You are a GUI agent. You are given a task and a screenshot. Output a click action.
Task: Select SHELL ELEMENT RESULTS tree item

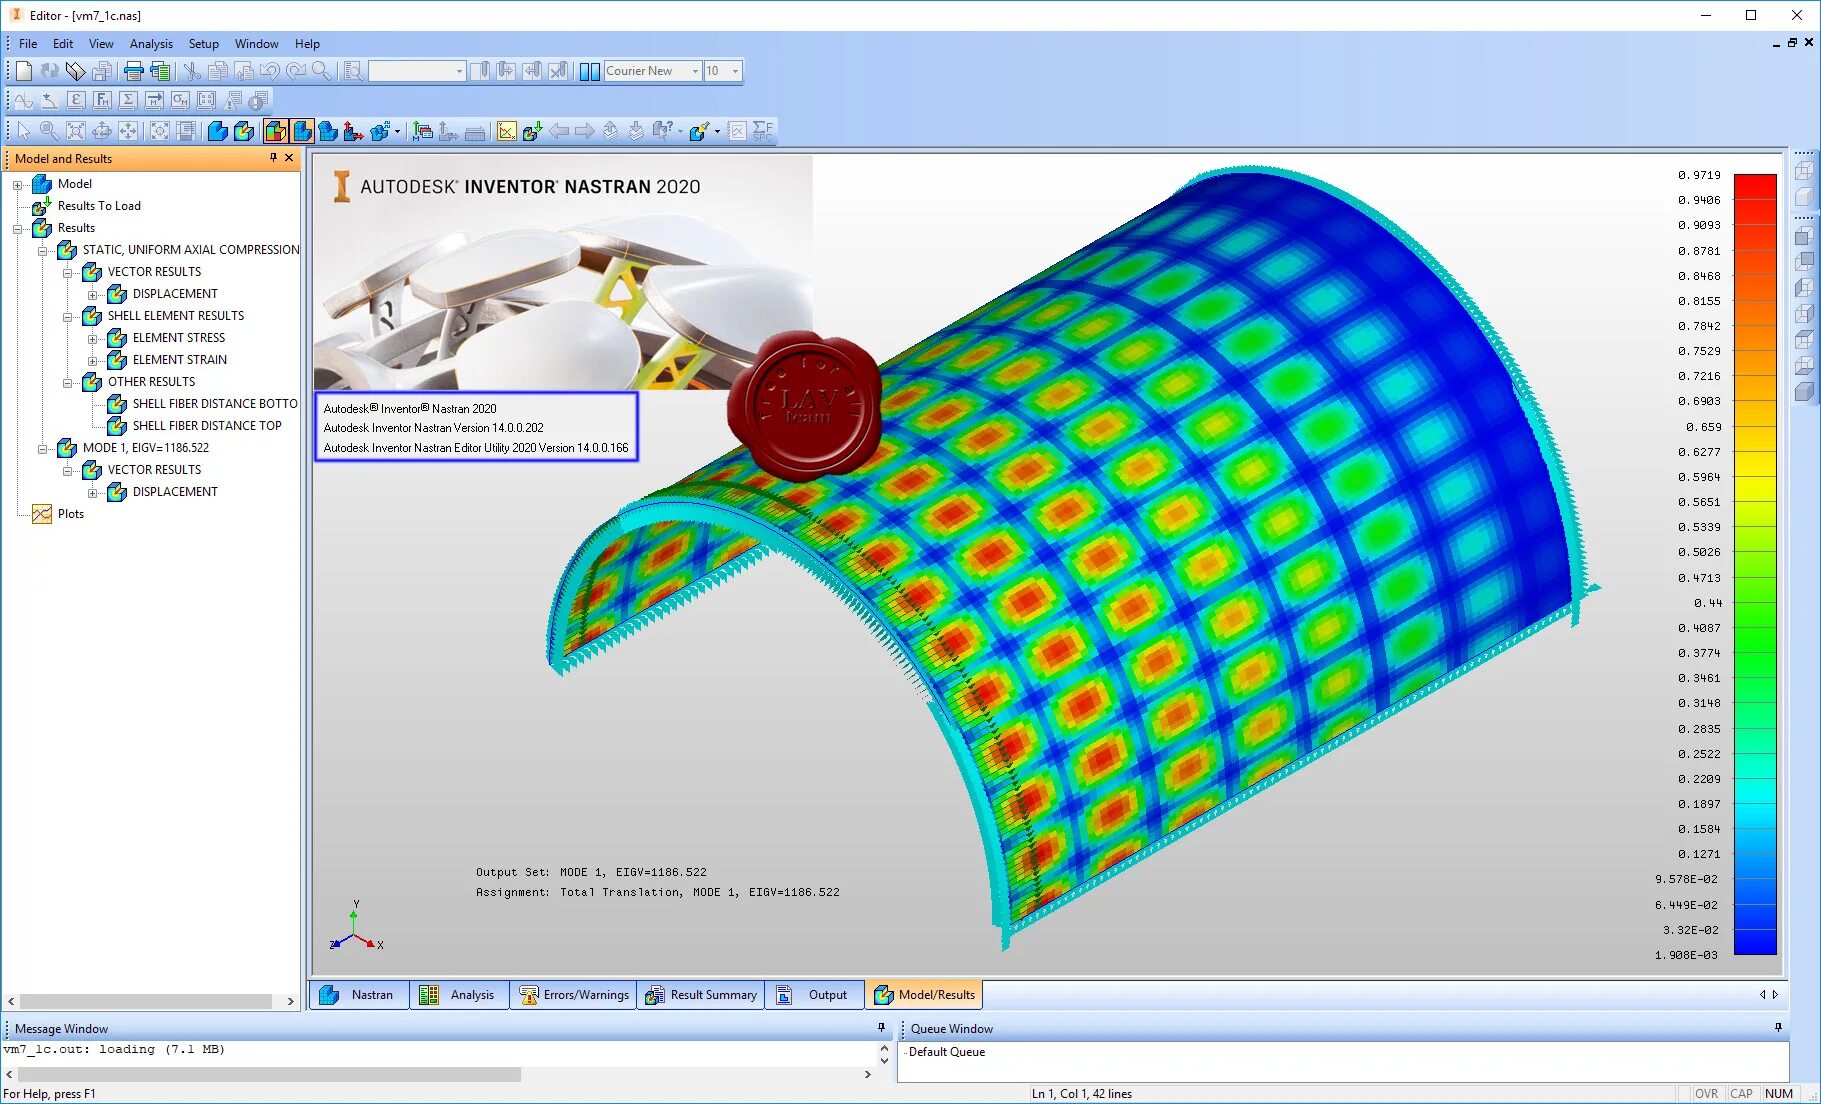pyautogui.click(x=176, y=316)
